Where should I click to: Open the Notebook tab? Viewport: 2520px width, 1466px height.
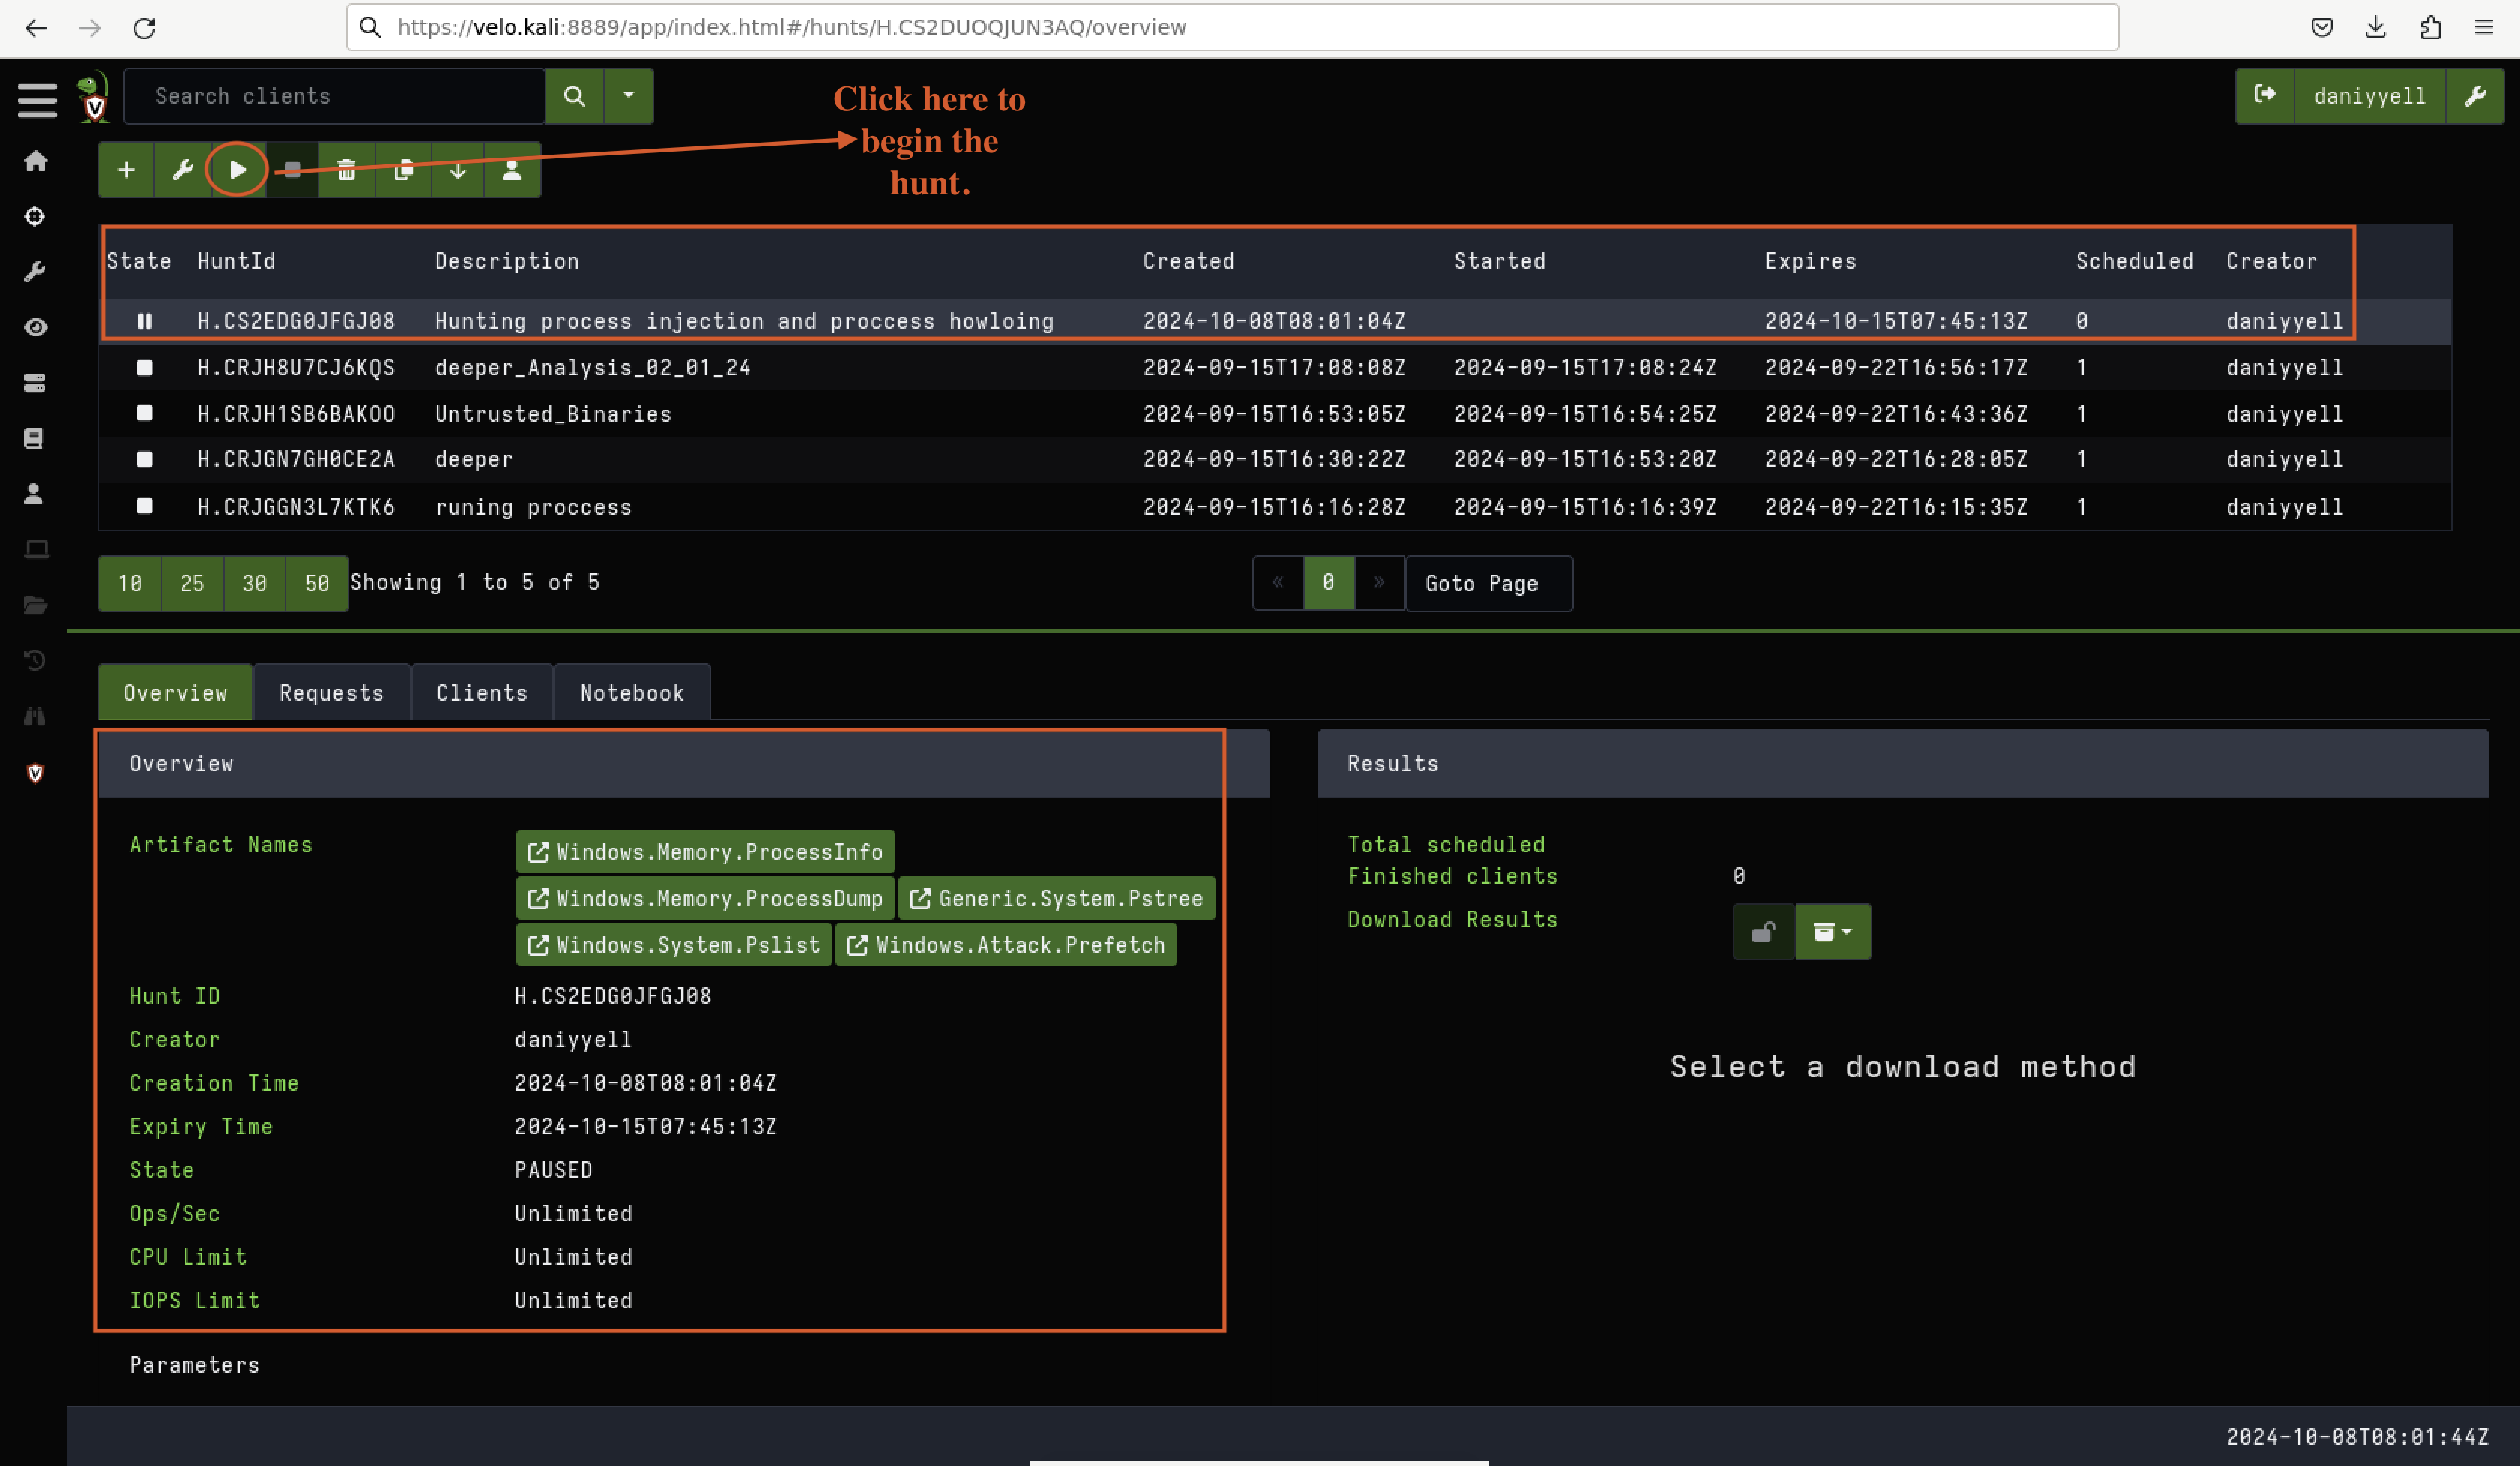click(x=632, y=693)
